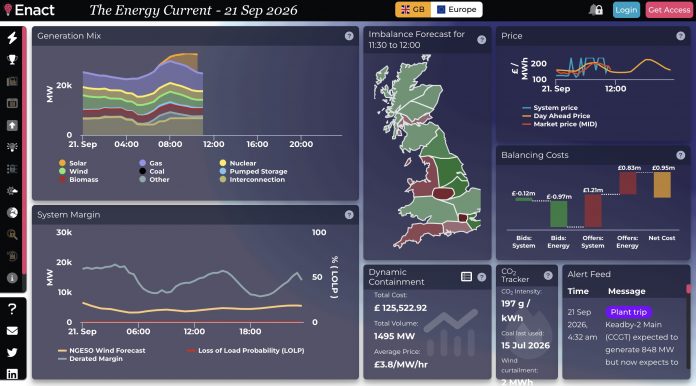Click the "£ 125,522.92" total cost value
This screenshot has height=386, width=696.
pyautogui.click(x=400, y=308)
